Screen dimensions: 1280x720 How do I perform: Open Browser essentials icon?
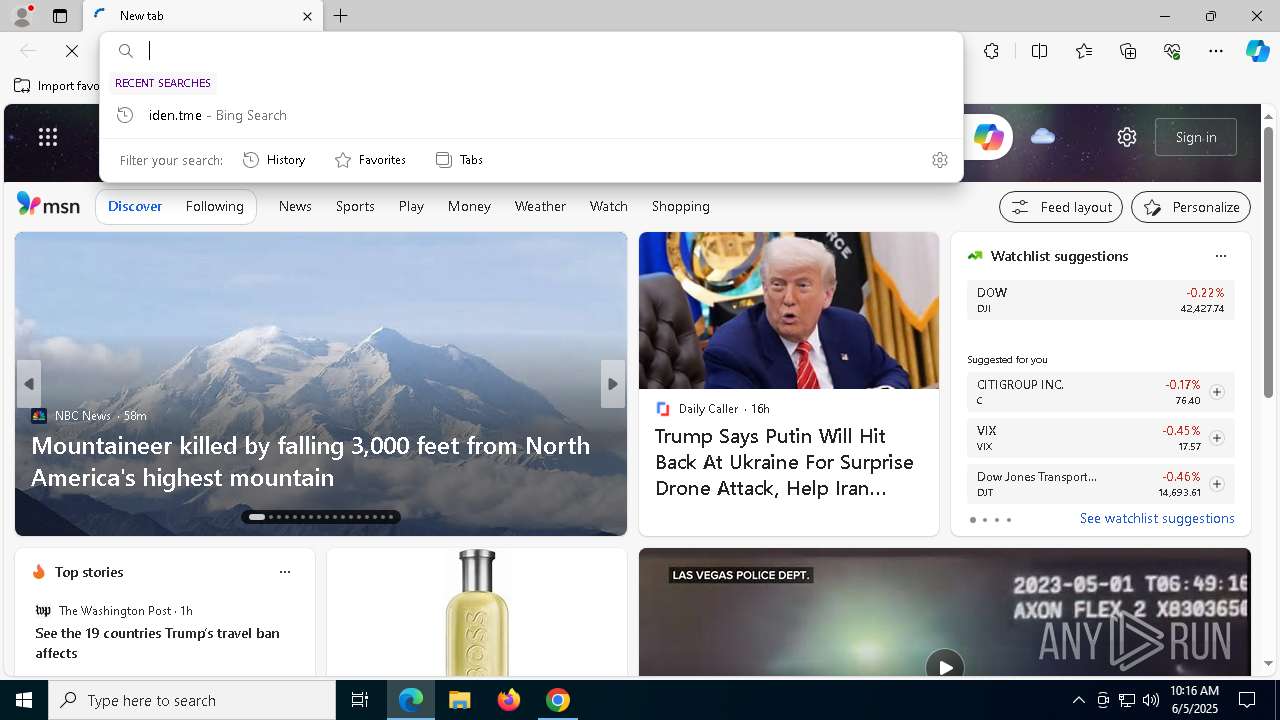pyautogui.click(x=1172, y=51)
